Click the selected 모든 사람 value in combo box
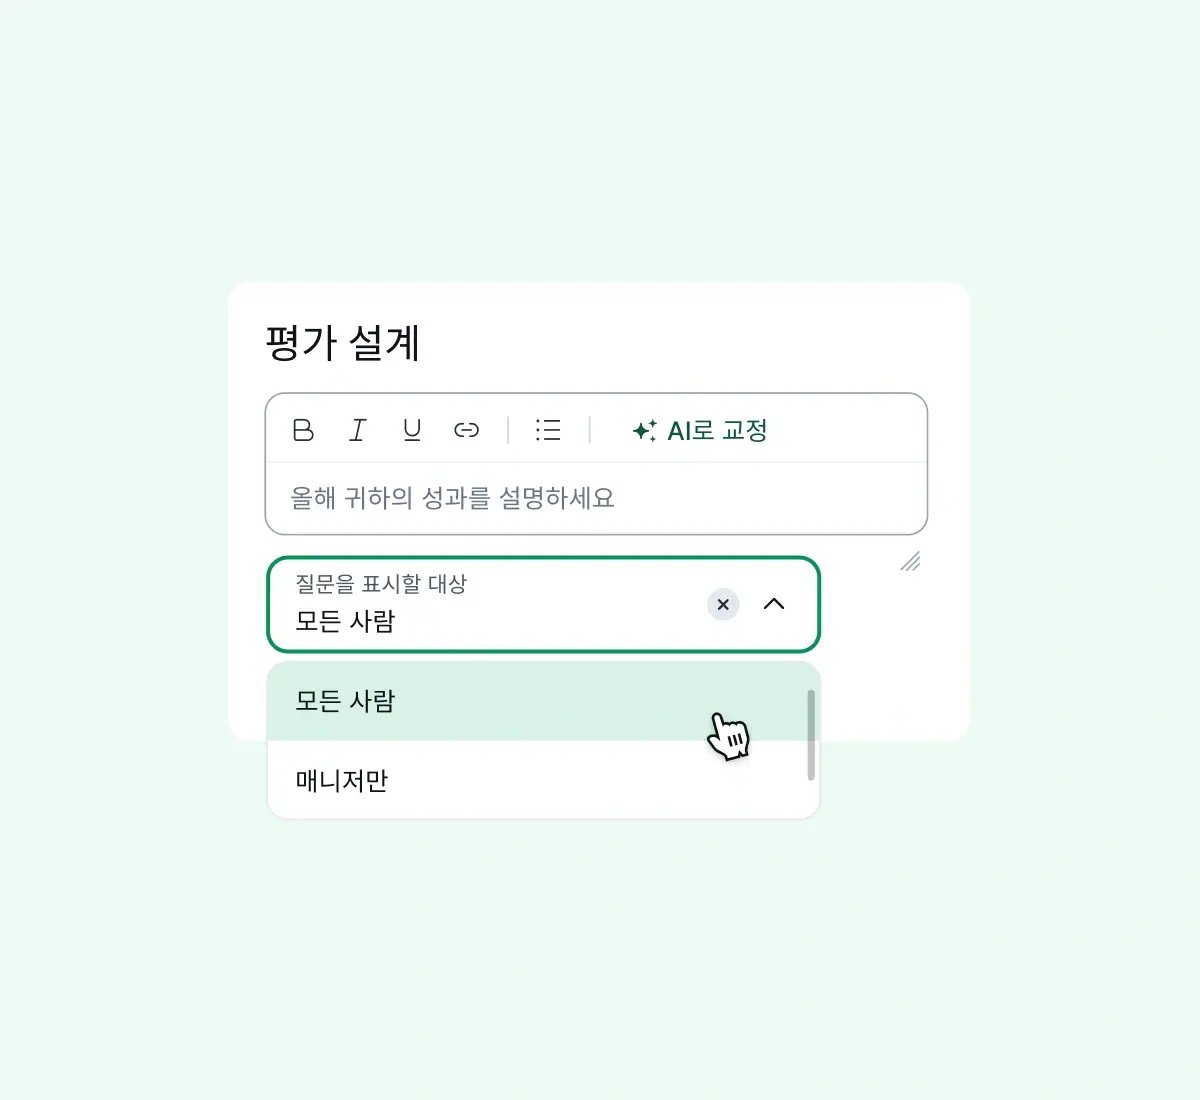The width and height of the screenshot is (1200, 1100). click(x=345, y=621)
